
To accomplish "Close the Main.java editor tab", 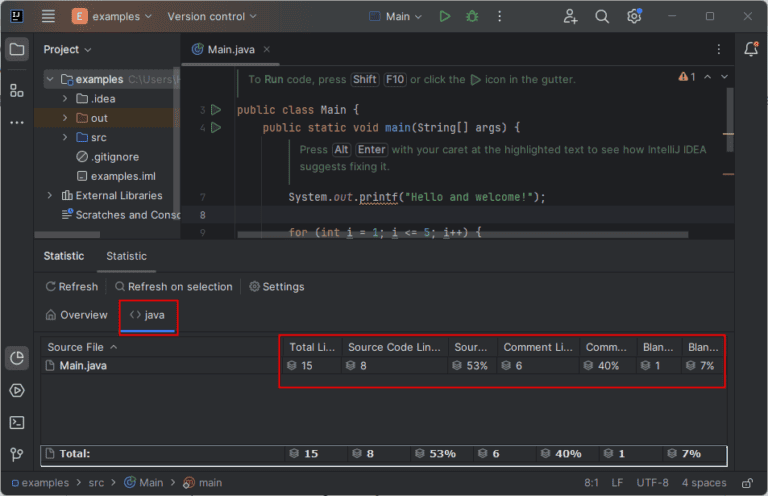I will click(x=267, y=50).
